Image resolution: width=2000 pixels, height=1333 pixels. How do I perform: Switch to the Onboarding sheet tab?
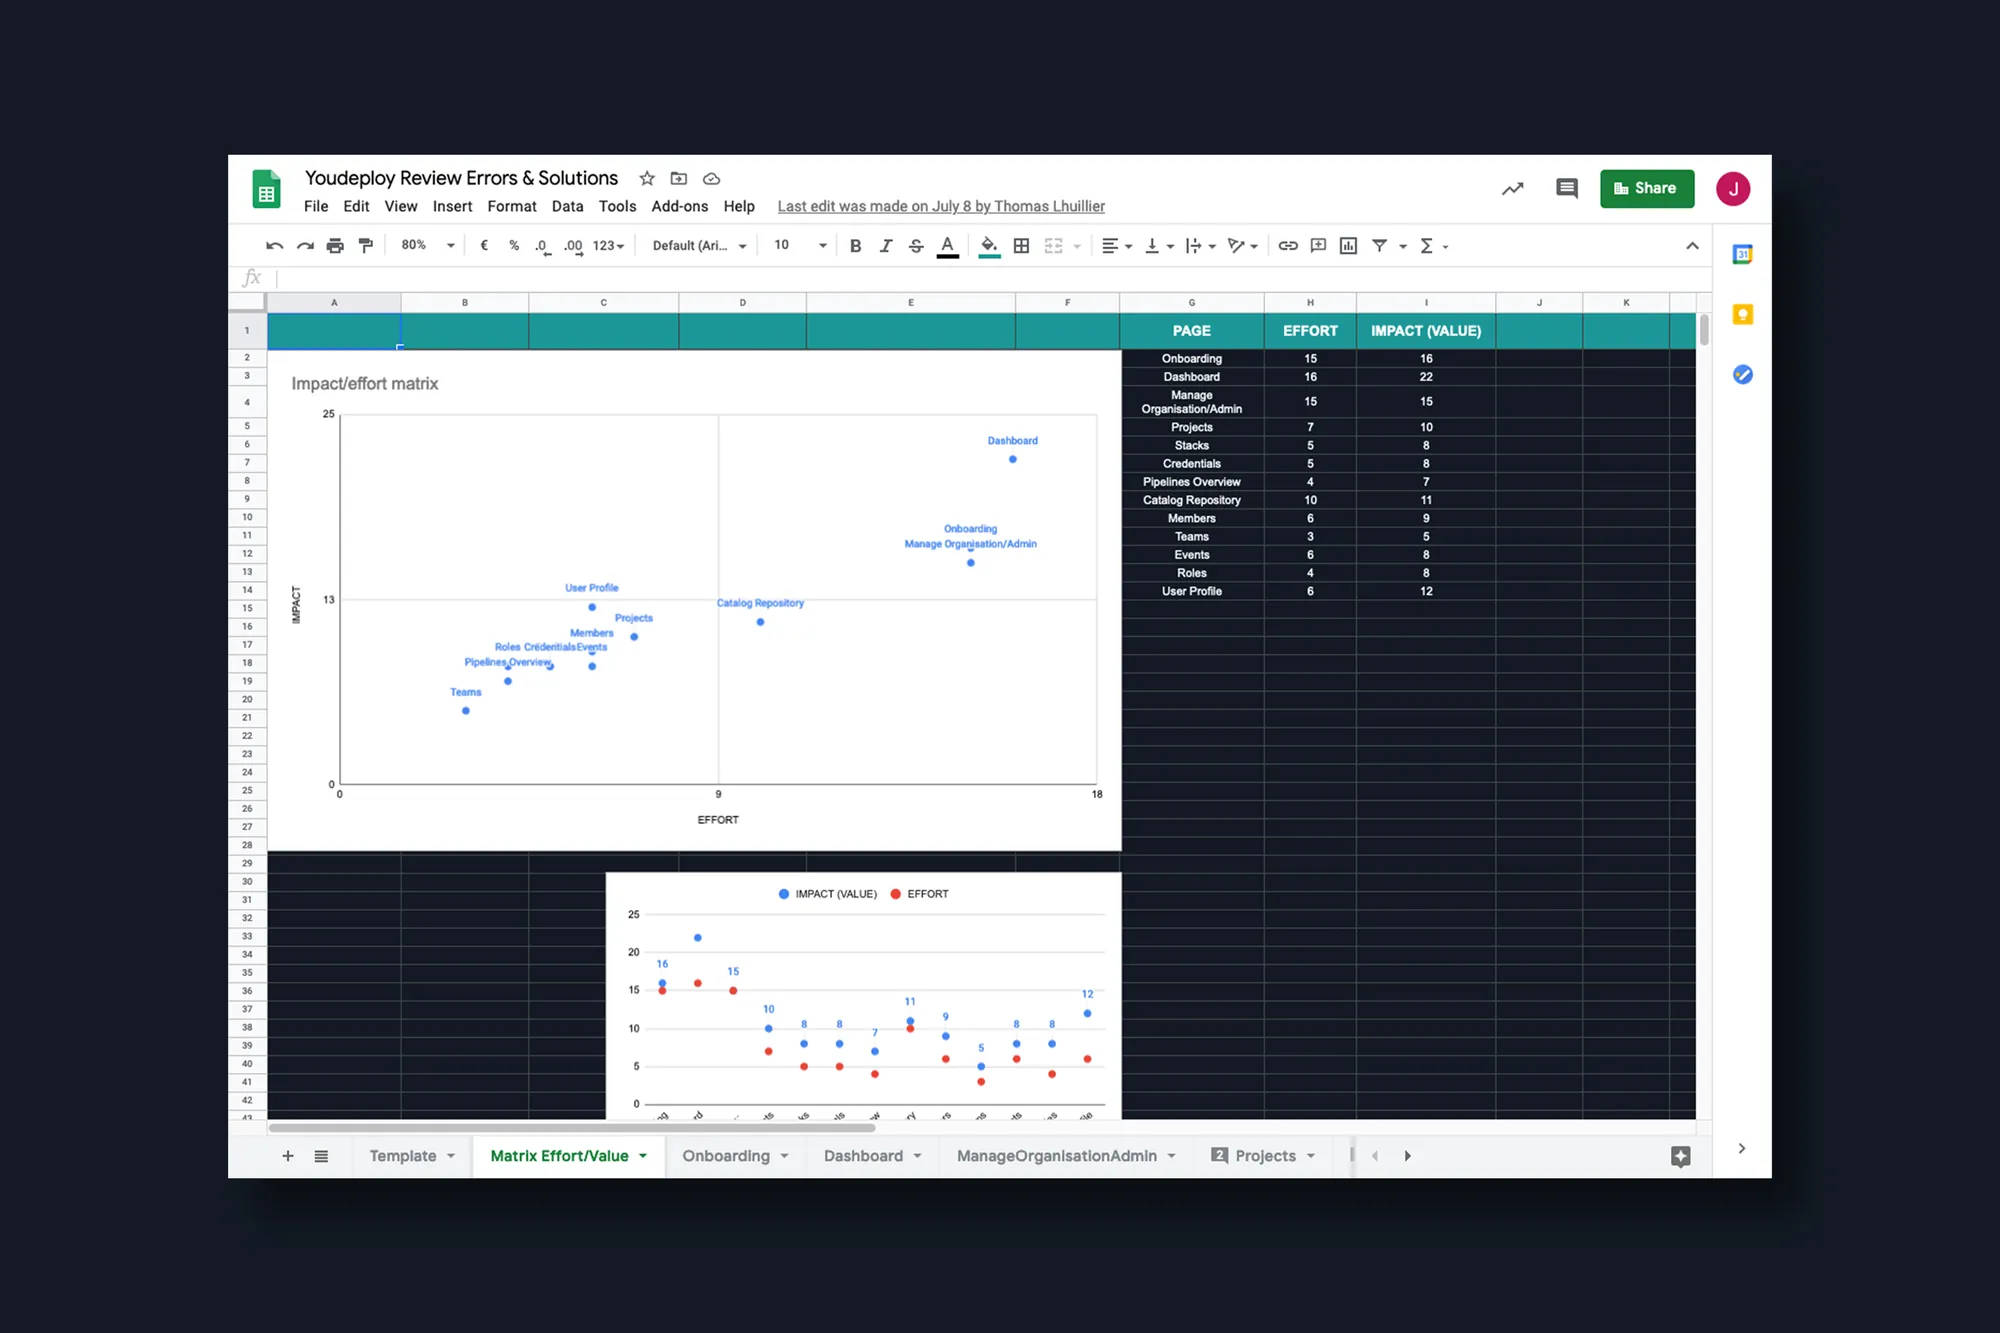[x=726, y=1156]
